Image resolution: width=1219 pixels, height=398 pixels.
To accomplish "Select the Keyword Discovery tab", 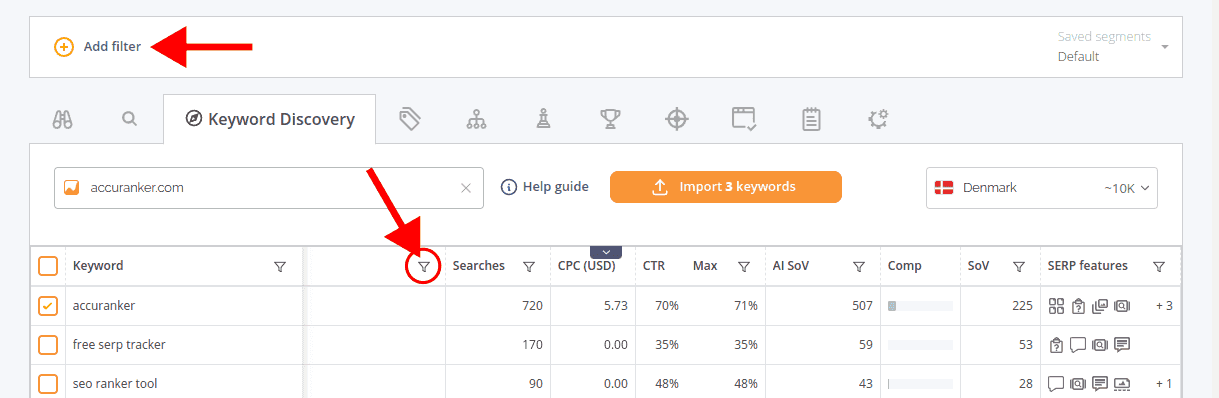I will (270, 119).
